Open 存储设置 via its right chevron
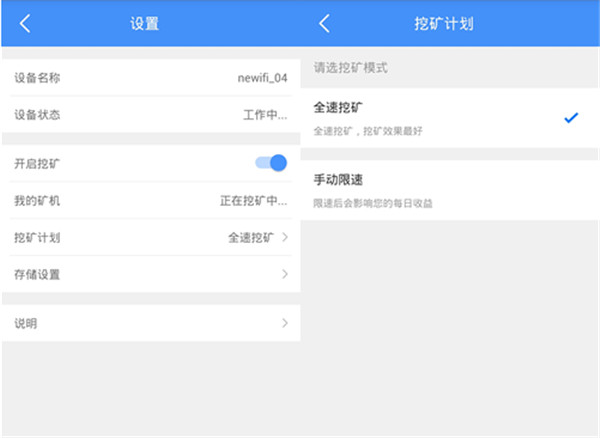Screen dimensions: 600x438 coord(285,274)
